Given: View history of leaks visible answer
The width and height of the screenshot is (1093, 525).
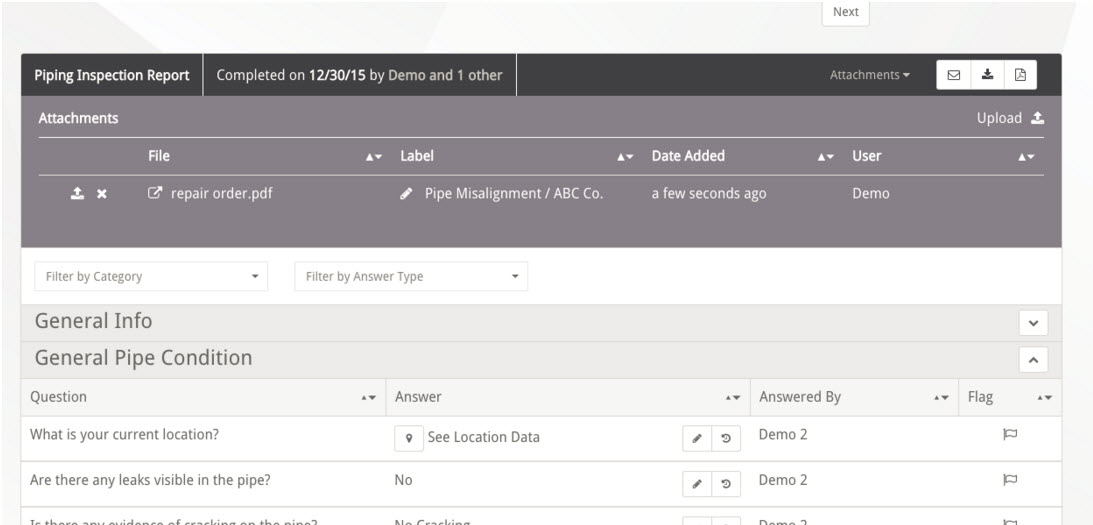Looking at the screenshot, I should (x=726, y=484).
